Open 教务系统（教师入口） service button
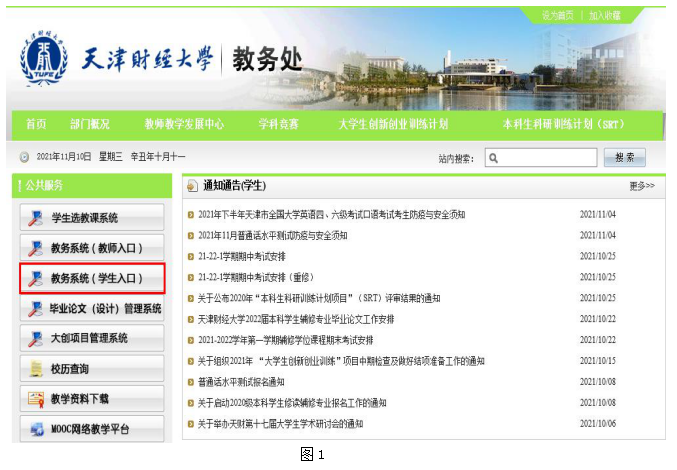The width and height of the screenshot is (677, 470). click(x=92, y=248)
